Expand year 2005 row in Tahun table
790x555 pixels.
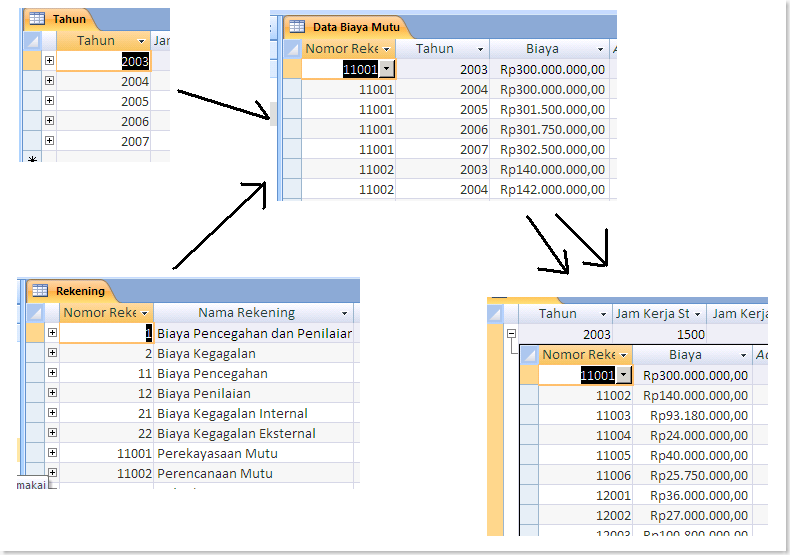pos(49,100)
